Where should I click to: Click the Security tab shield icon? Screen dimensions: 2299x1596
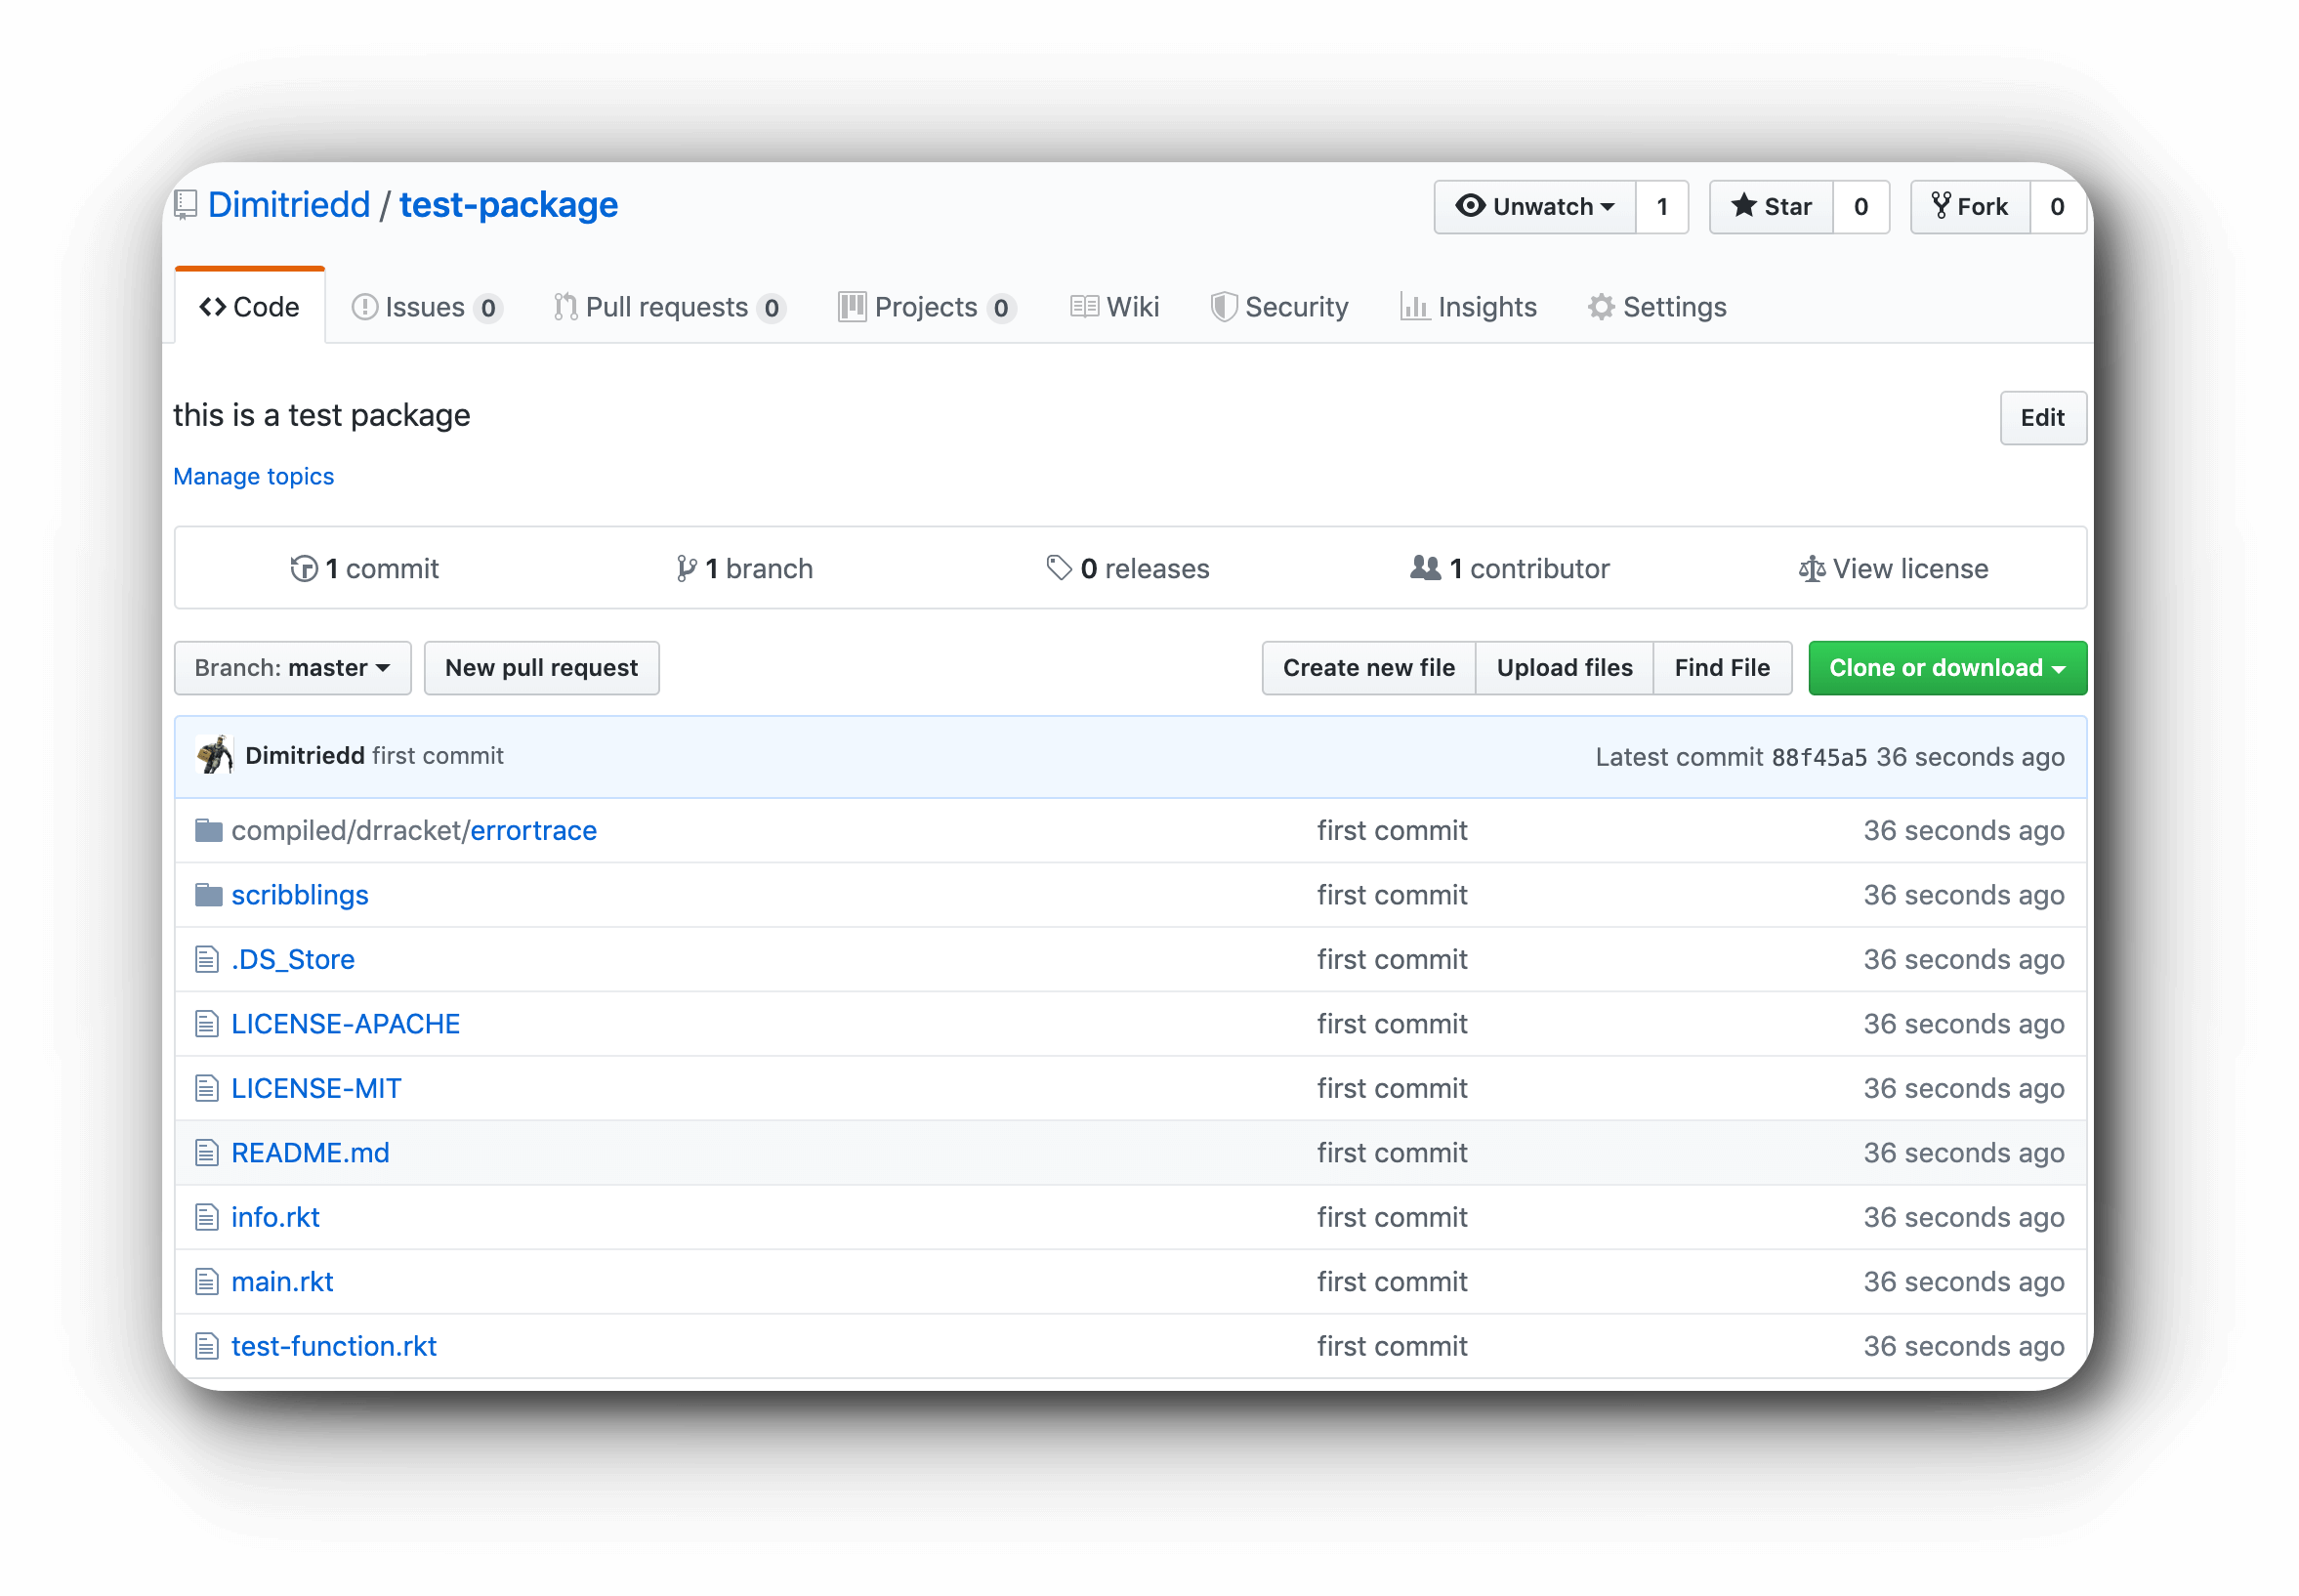[x=1223, y=307]
